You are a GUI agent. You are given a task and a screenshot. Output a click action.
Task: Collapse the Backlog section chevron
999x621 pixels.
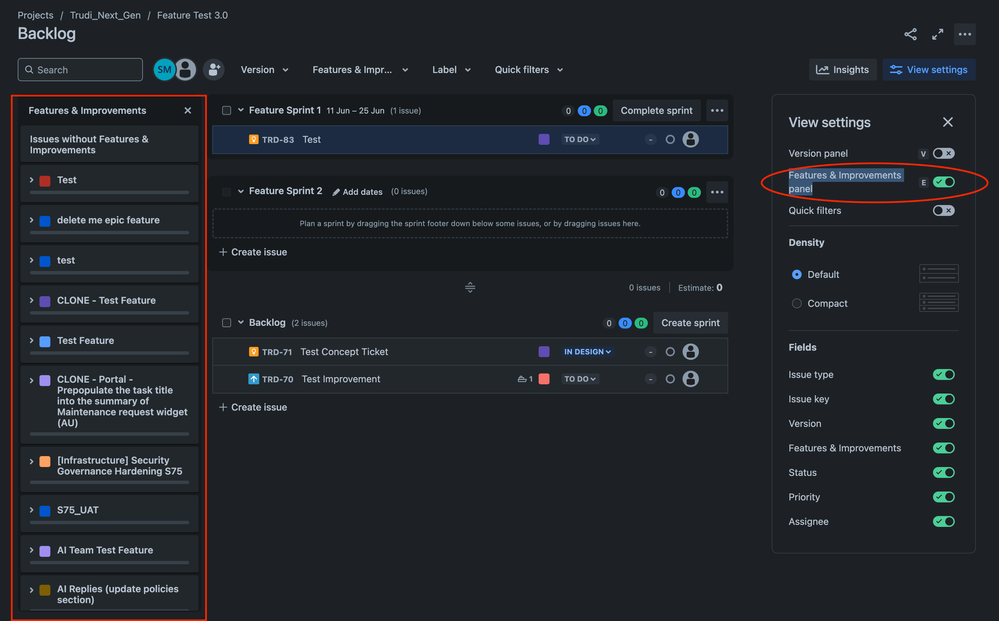241,322
